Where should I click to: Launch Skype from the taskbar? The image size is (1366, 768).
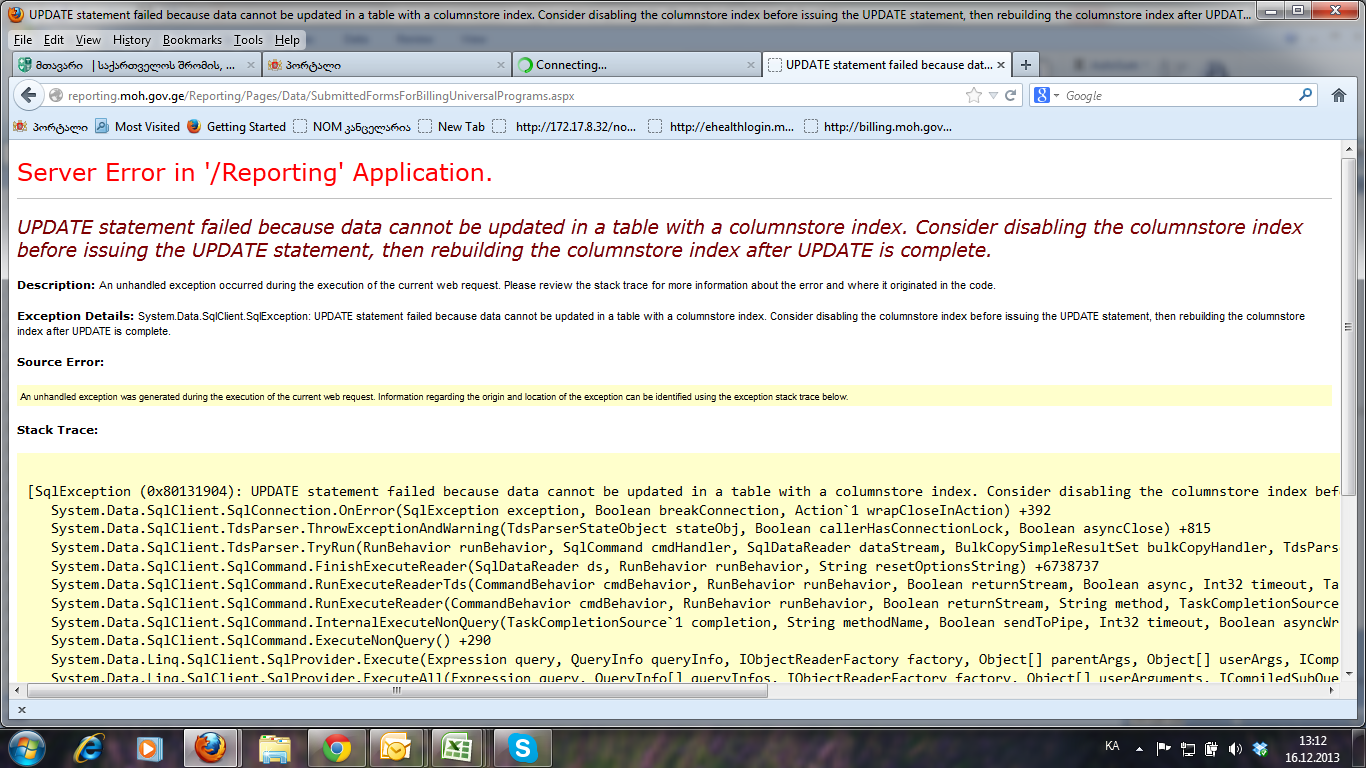click(522, 747)
